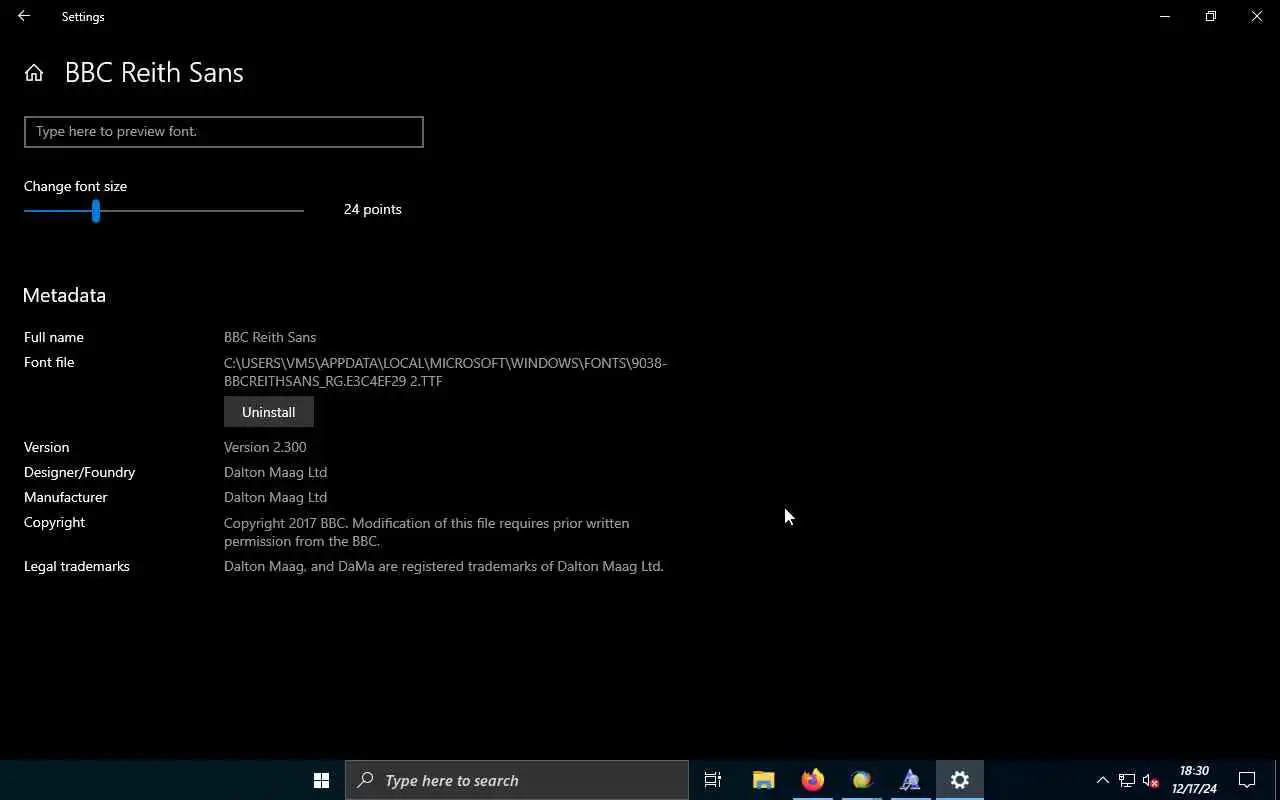The image size is (1280, 800).
Task: Open the Windows Start menu
Action: click(x=321, y=780)
